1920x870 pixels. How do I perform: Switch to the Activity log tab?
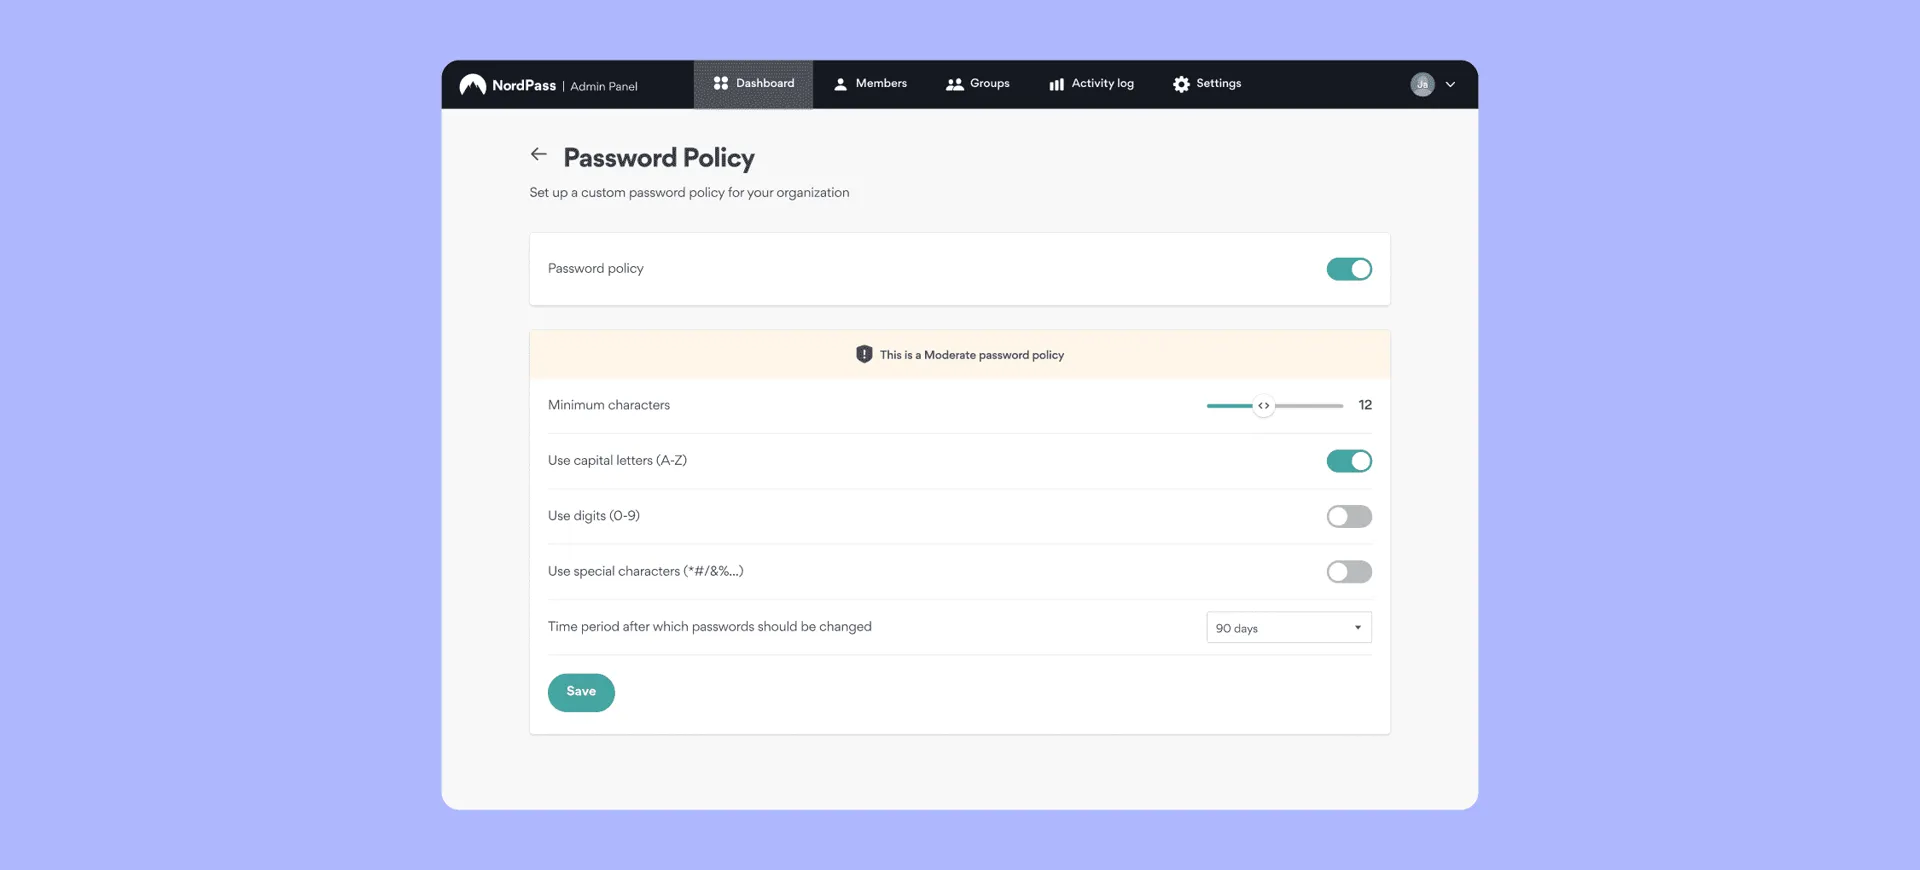pos(1102,84)
